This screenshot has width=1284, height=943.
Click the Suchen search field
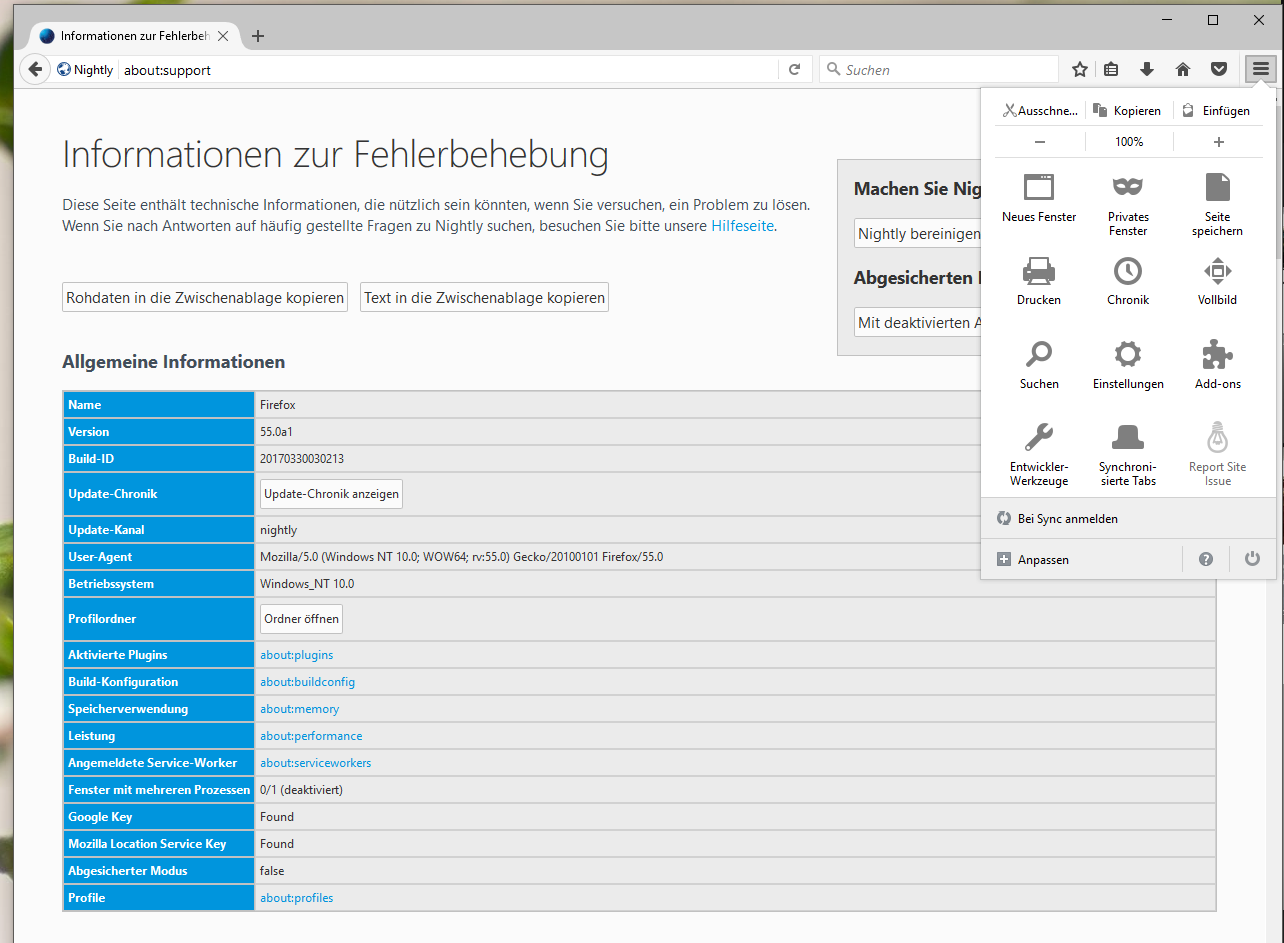[939, 70]
